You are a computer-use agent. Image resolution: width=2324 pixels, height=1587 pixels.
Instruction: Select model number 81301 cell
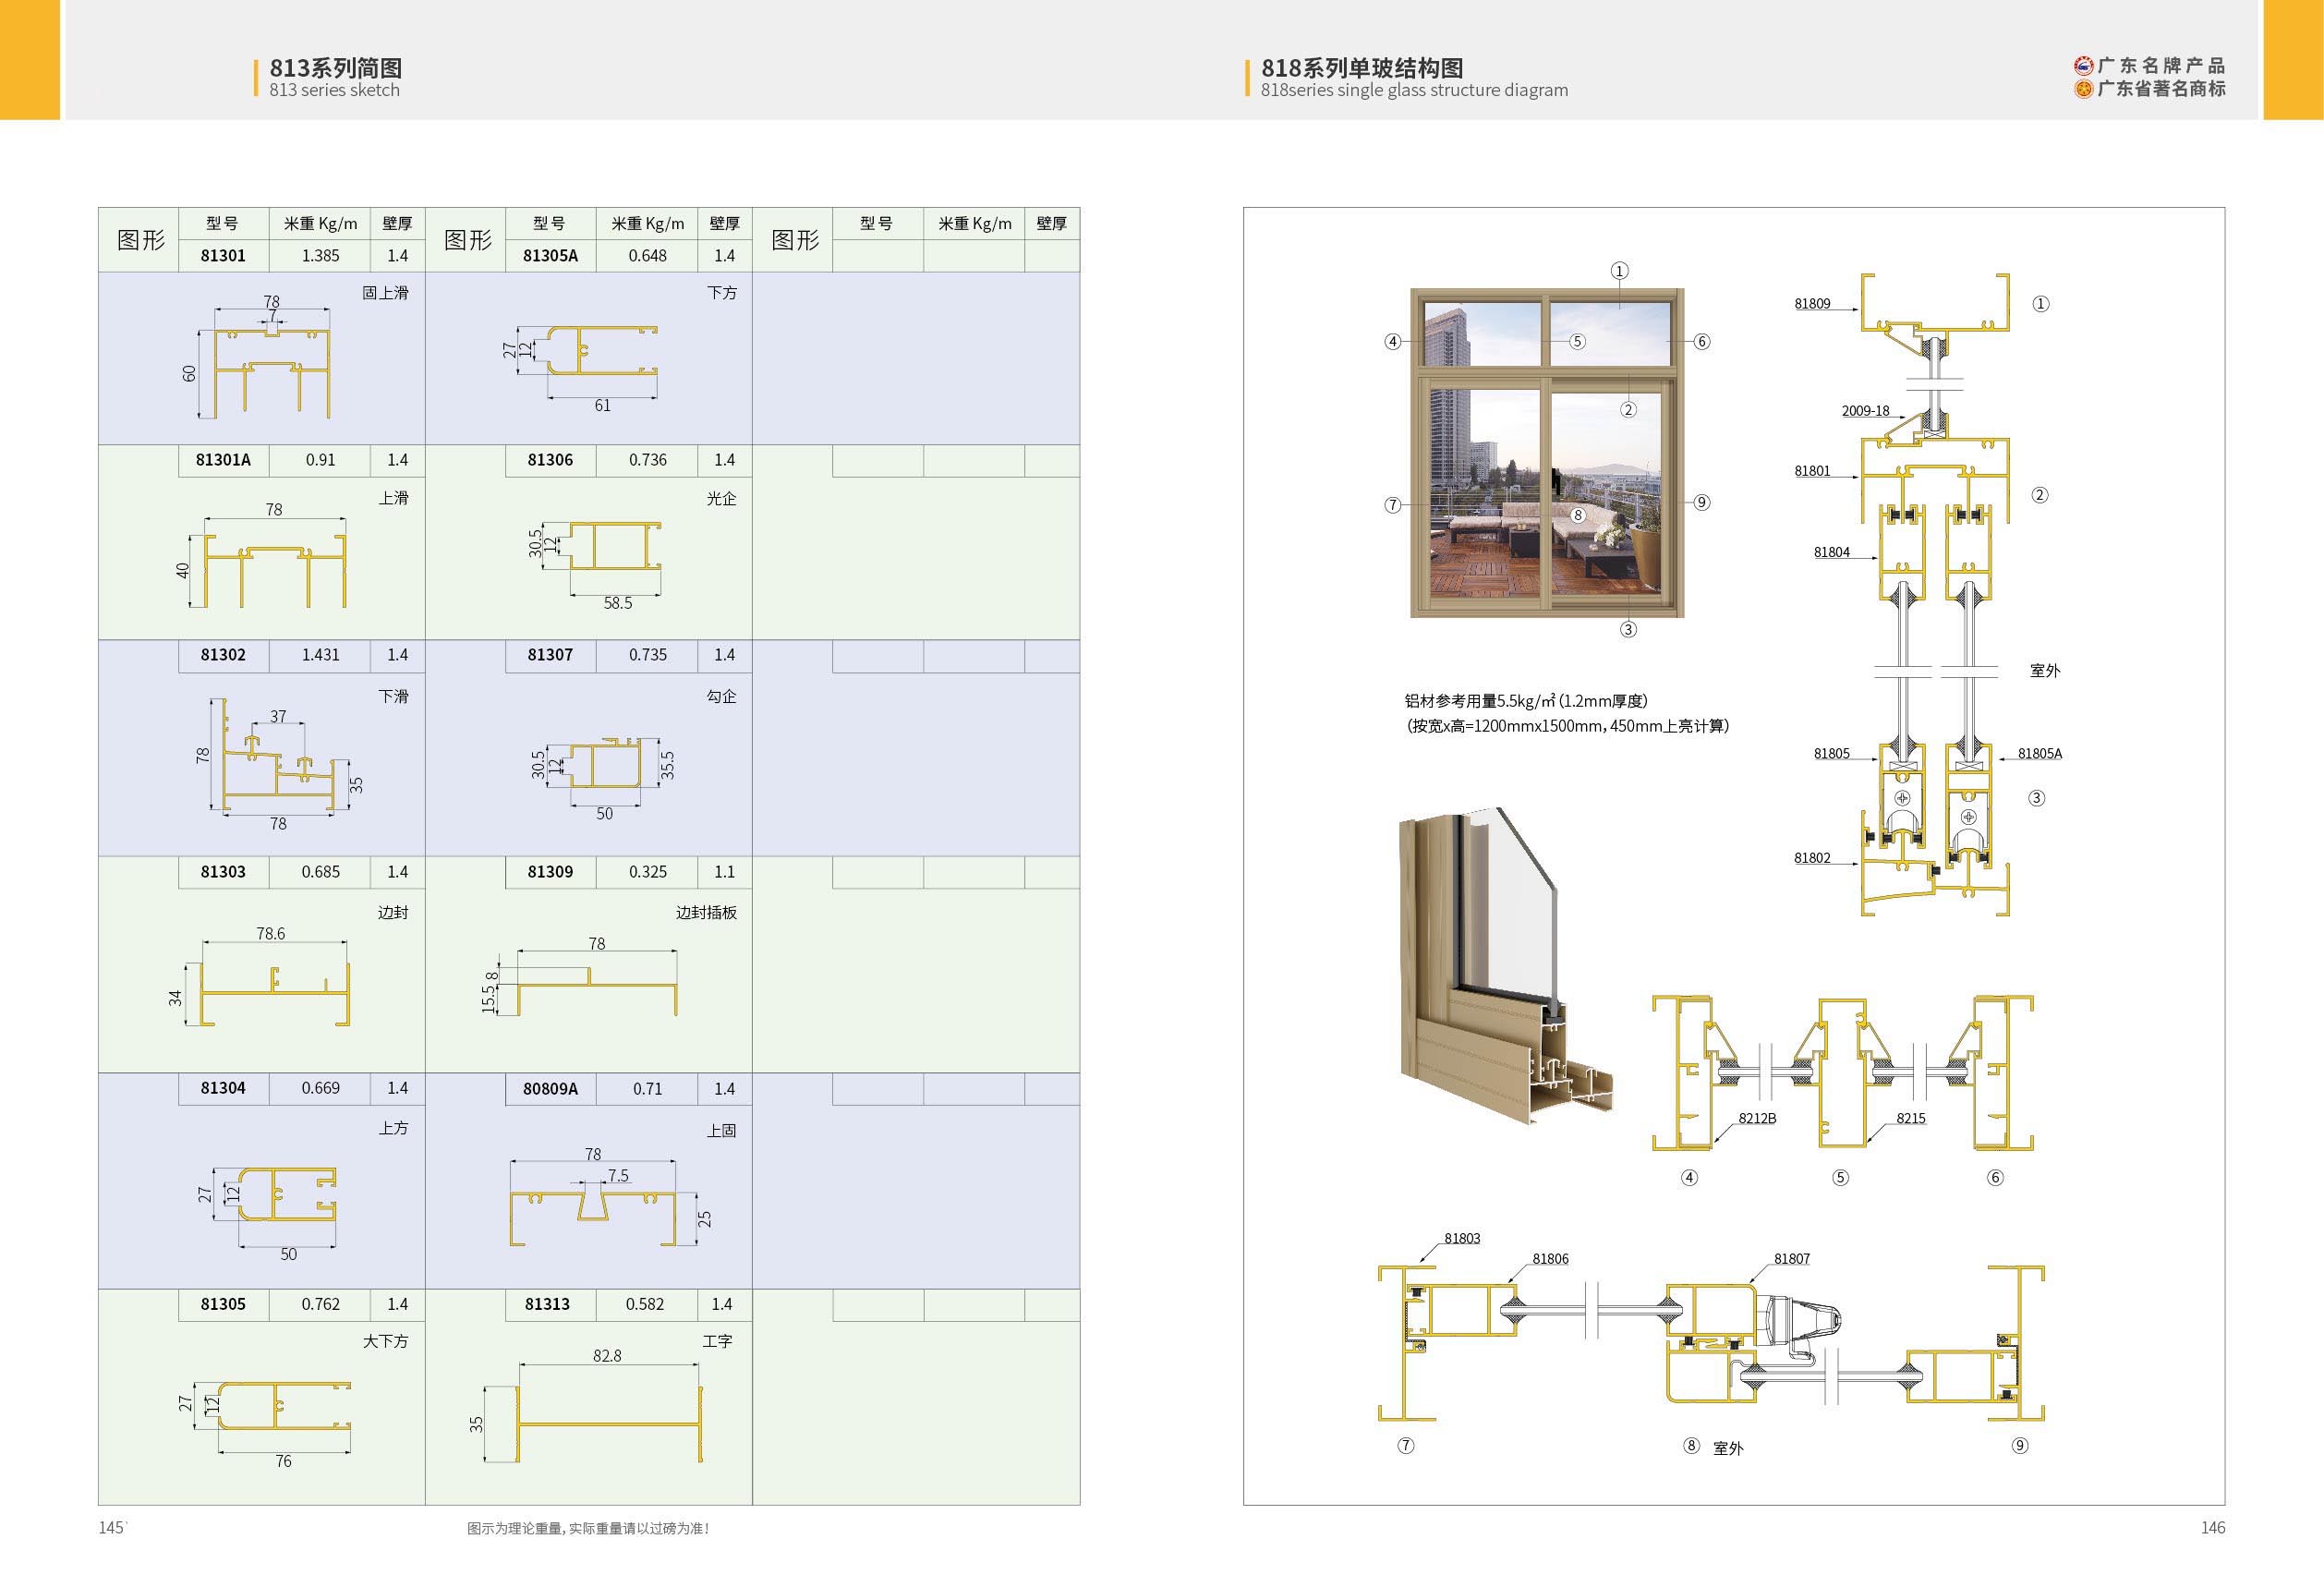[x=223, y=256]
